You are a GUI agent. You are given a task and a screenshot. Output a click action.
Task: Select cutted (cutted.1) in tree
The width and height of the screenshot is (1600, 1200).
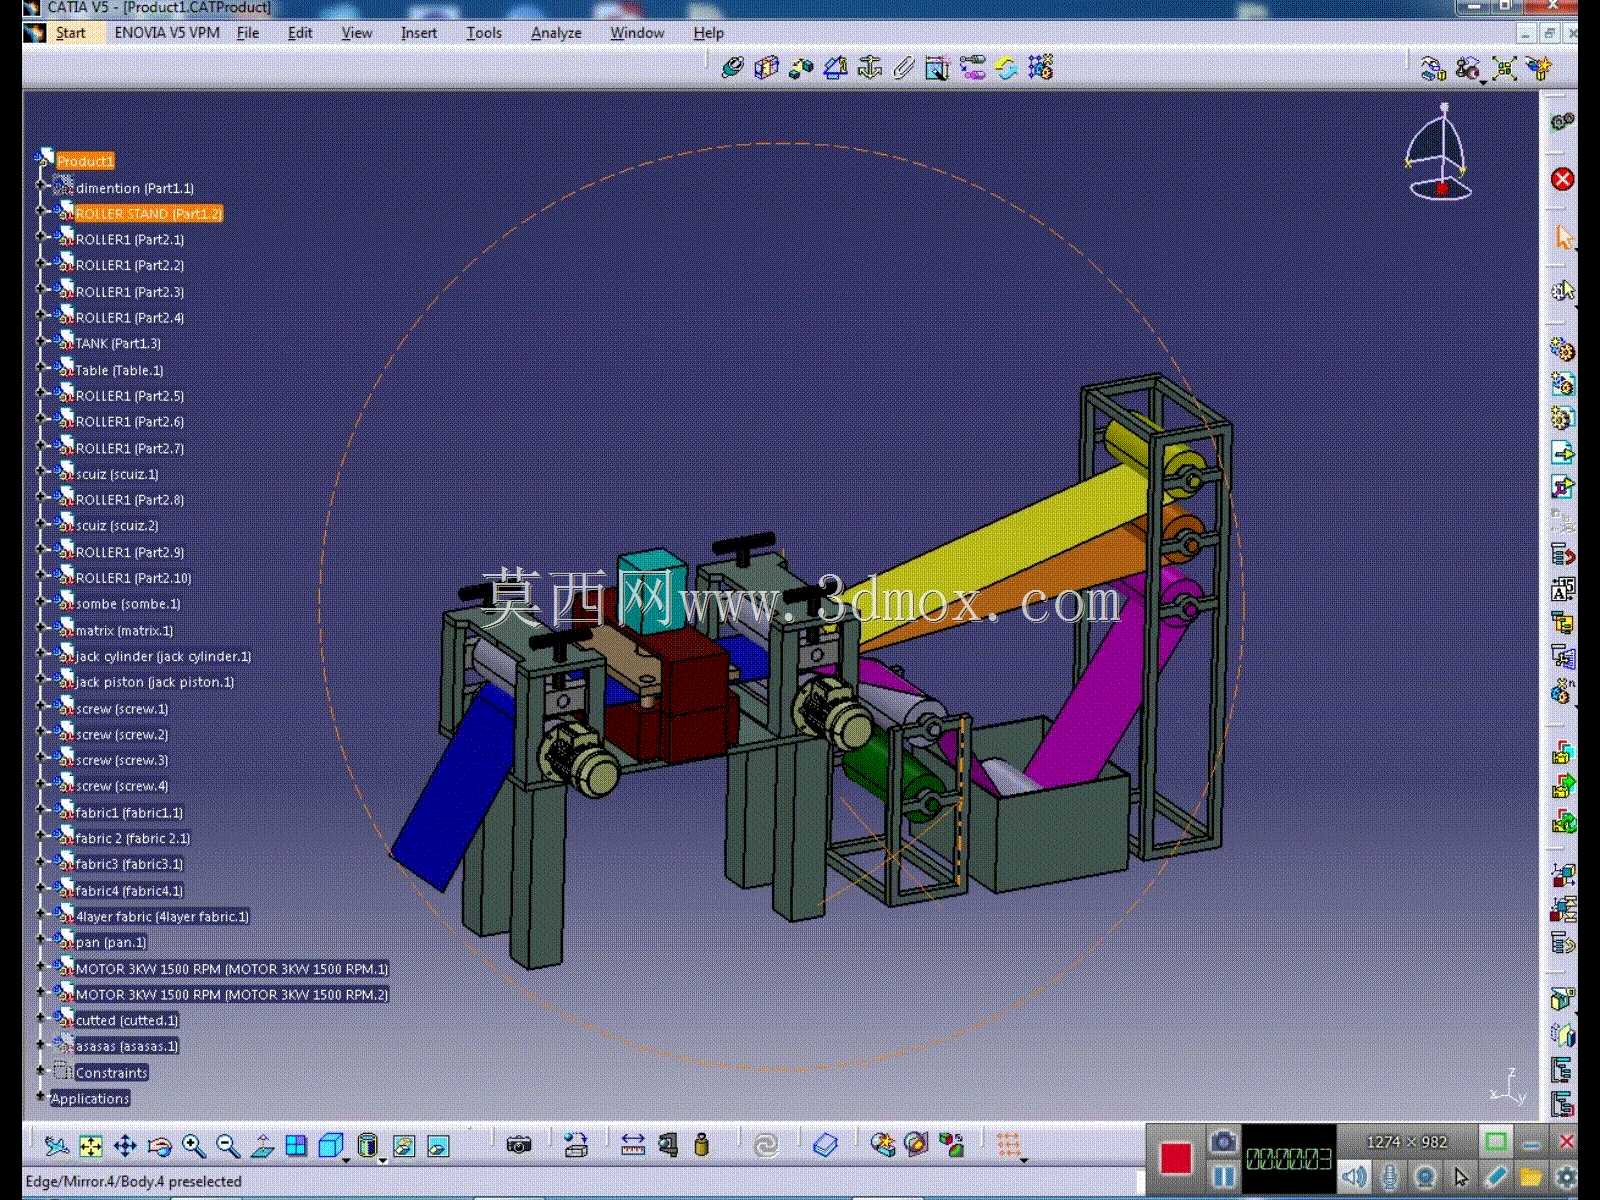[x=127, y=1021]
